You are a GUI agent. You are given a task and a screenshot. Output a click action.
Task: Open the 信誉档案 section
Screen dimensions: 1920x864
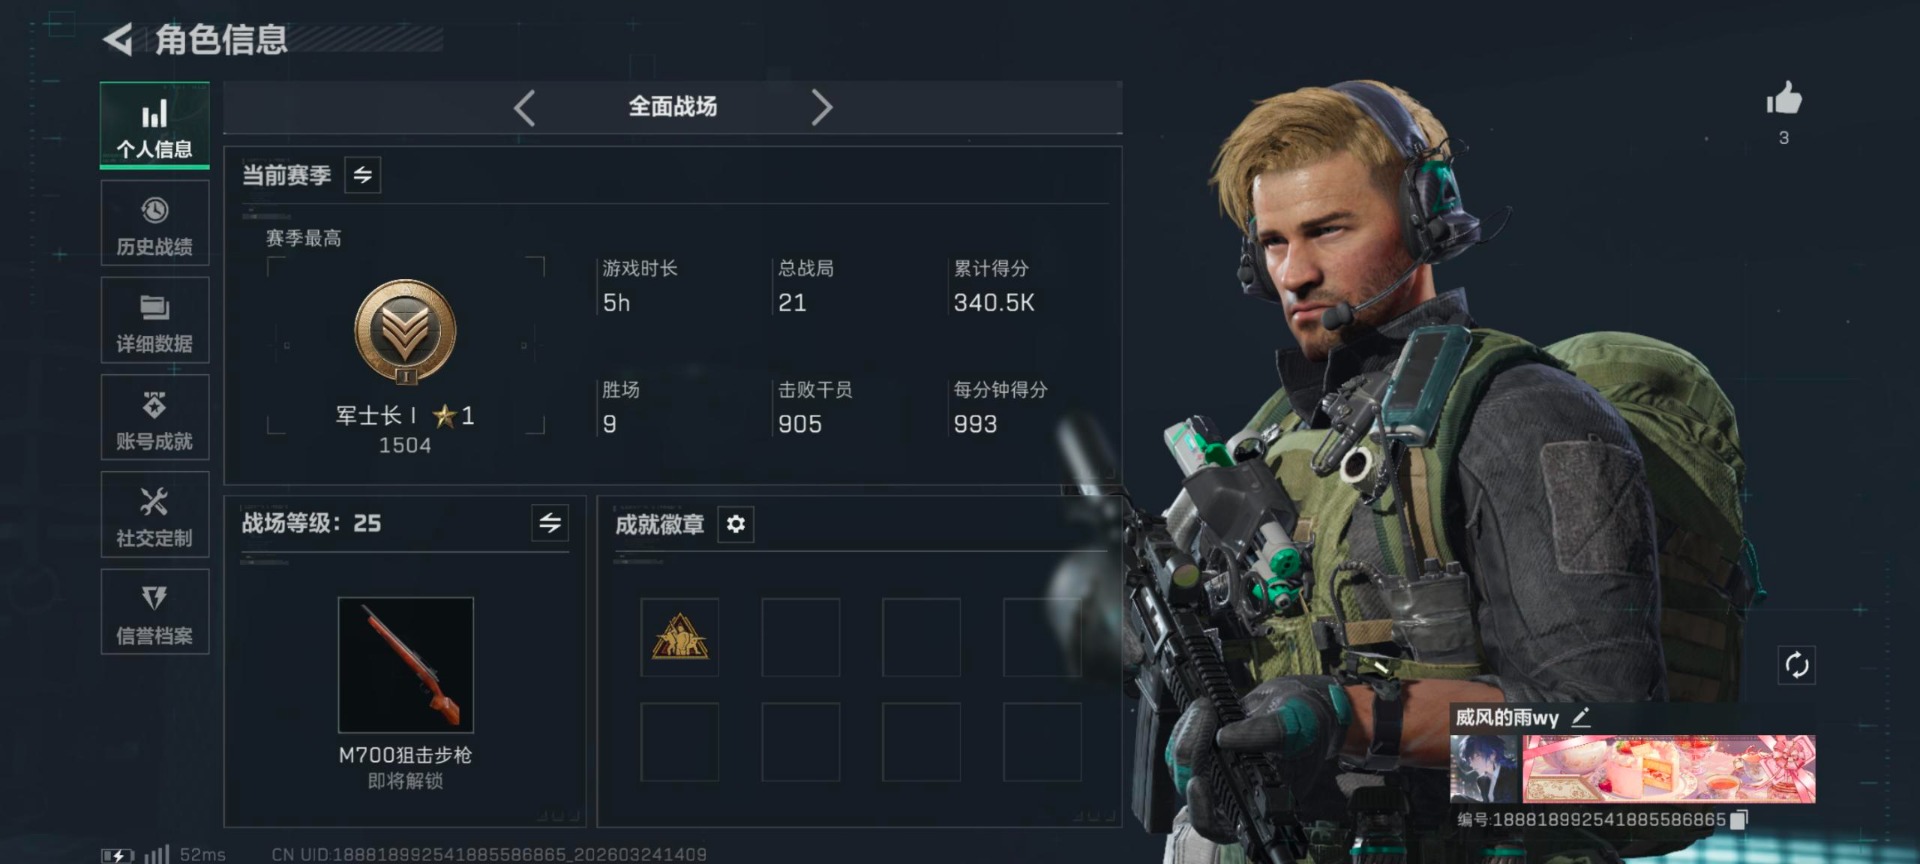point(155,612)
